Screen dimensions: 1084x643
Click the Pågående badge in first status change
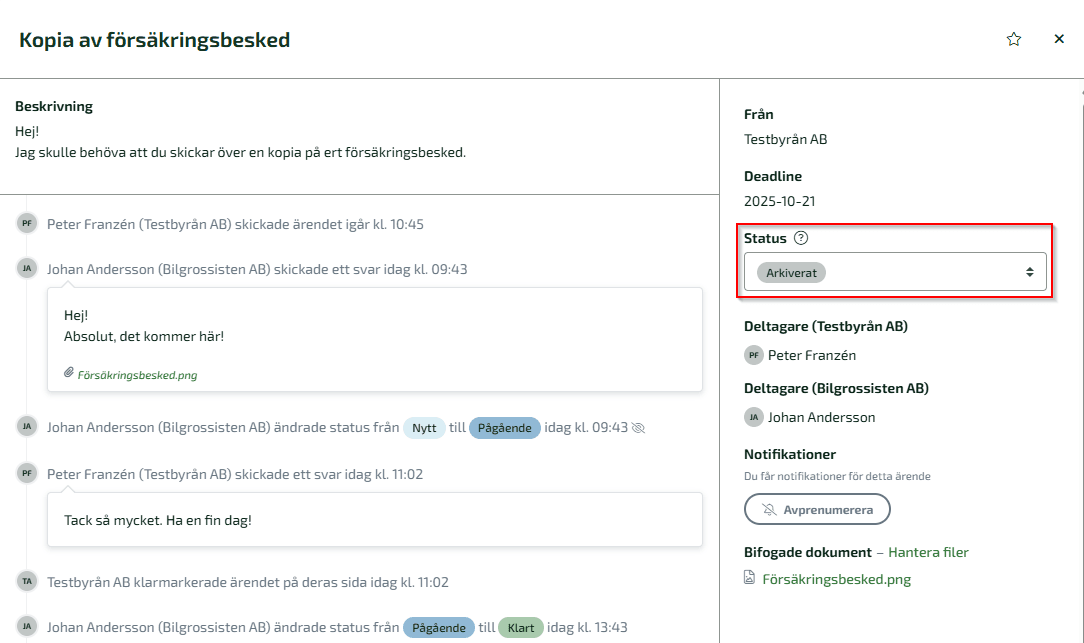click(x=504, y=428)
